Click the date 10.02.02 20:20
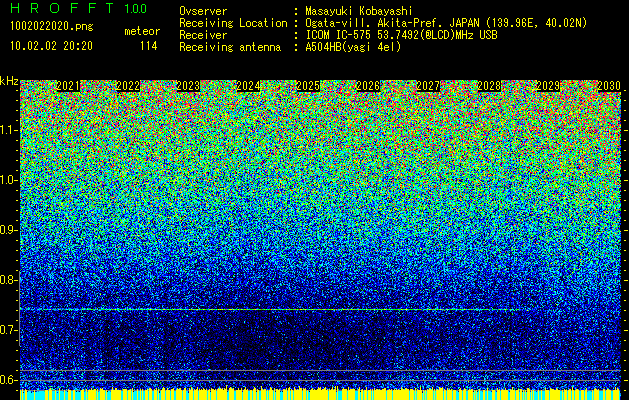This screenshot has height=400, width=629. (x=51, y=46)
